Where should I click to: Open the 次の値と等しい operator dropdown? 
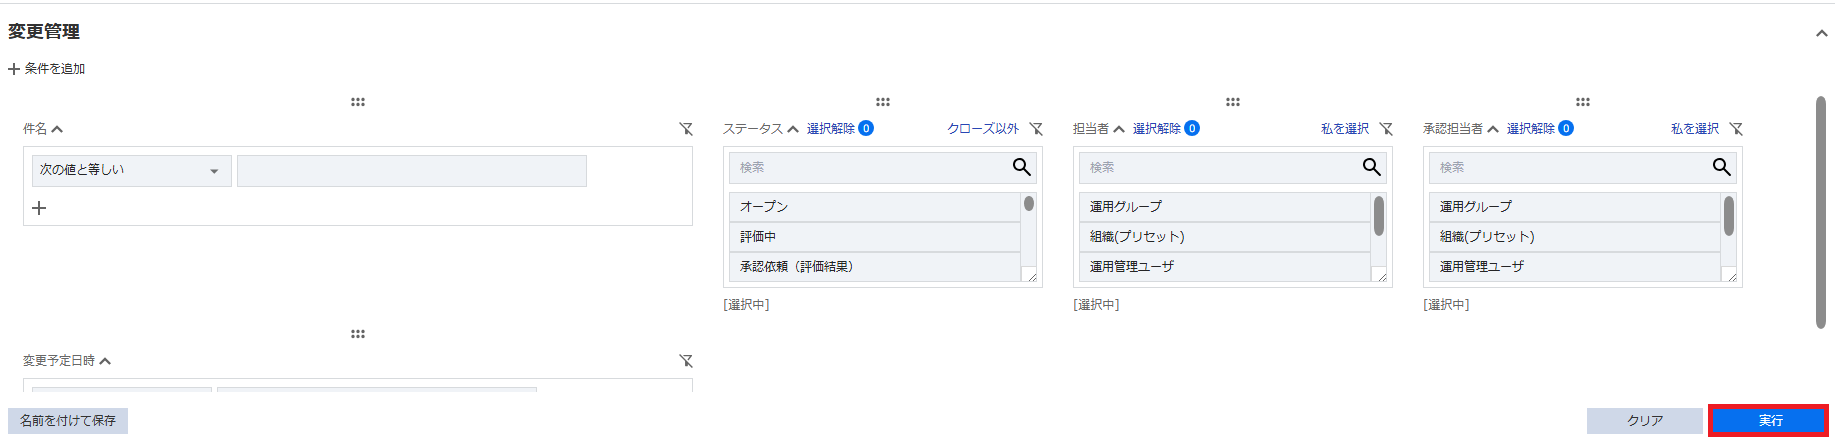point(131,171)
